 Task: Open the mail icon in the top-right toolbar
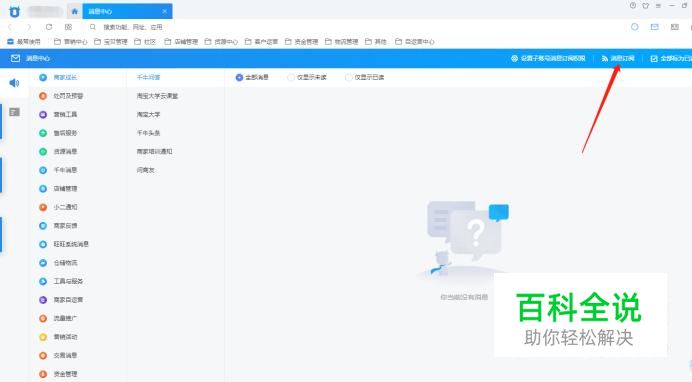point(654,27)
